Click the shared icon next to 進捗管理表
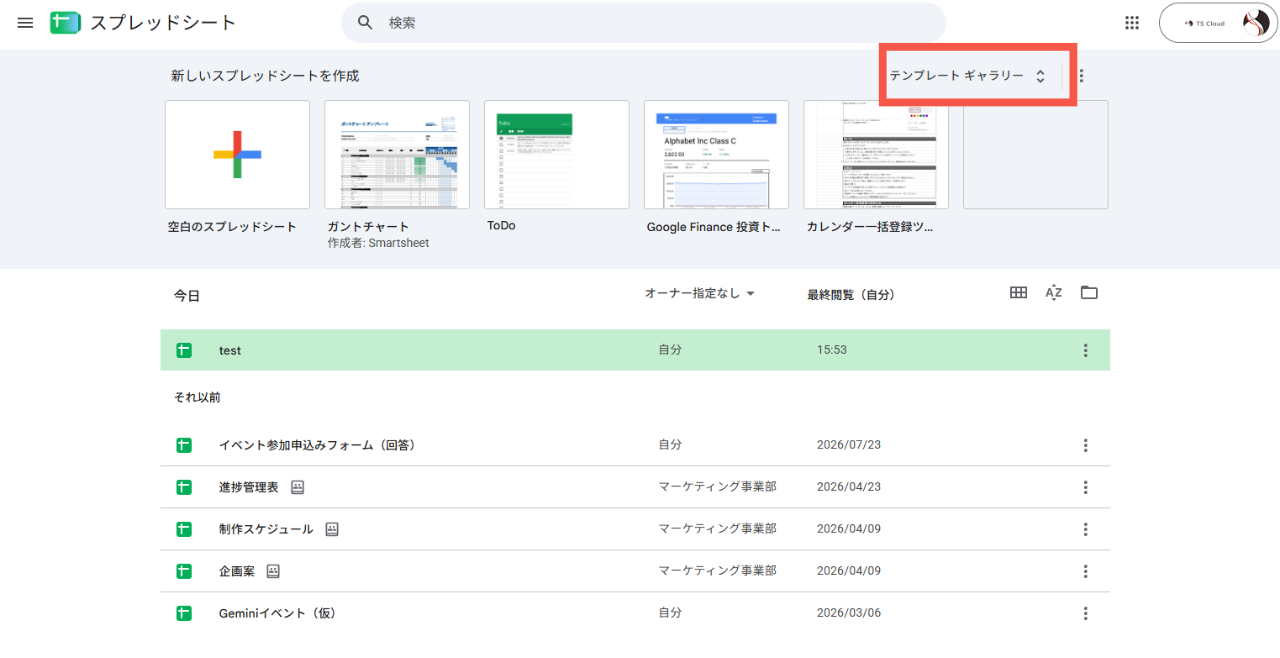Viewport: 1280px width, 658px height. (297, 487)
